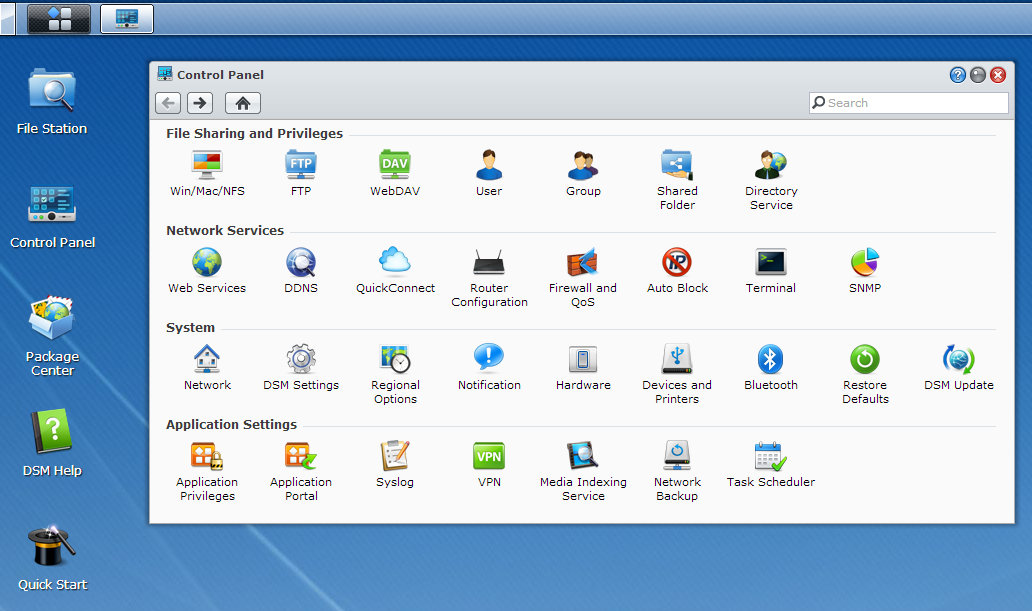Open Auto Block settings
Screen dimensions: 1032x611
677,270
